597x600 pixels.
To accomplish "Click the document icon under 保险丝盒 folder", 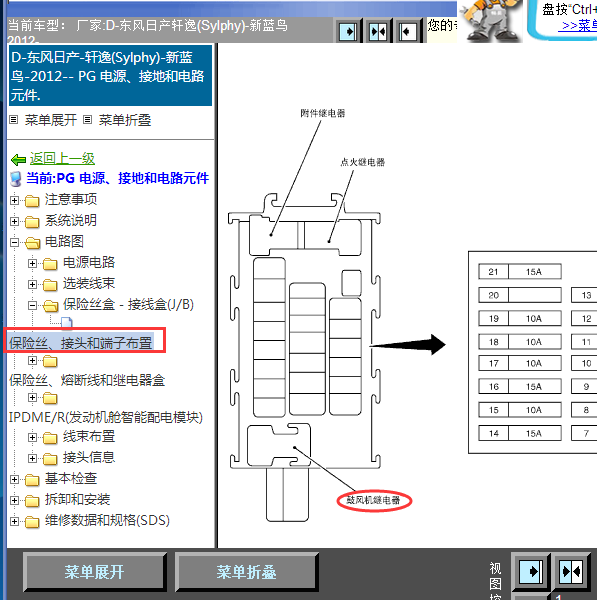I will 67,323.
